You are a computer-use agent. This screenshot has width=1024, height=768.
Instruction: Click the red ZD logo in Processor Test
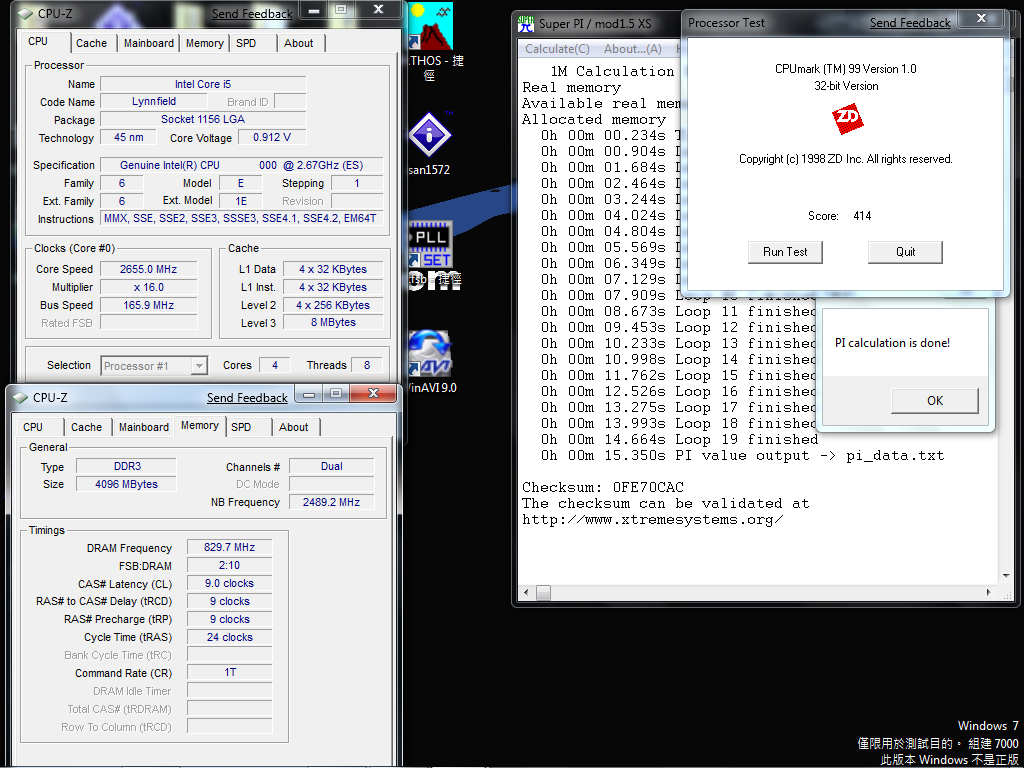tap(847, 120)
